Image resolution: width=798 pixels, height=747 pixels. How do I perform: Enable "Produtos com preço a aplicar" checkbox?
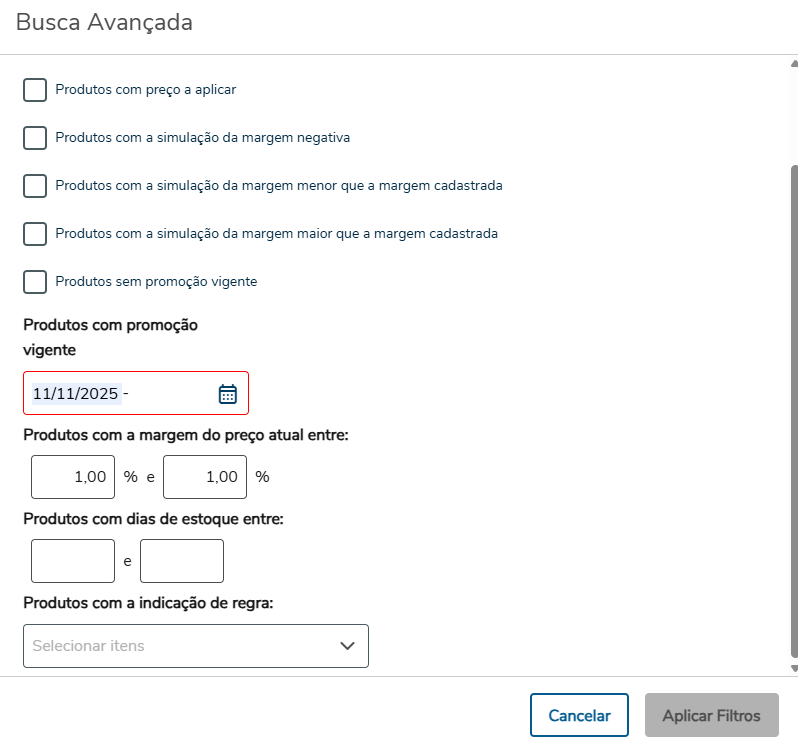tap(35, 90)
